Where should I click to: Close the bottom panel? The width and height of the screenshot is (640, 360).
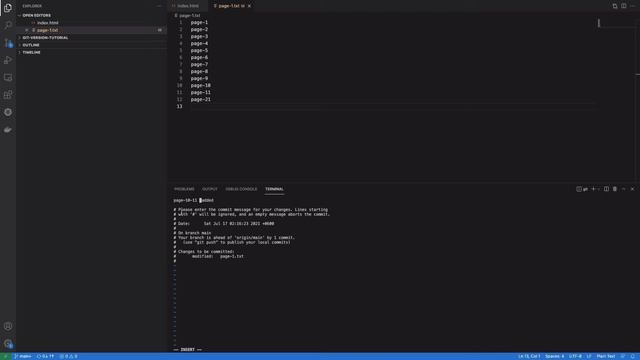632,189
